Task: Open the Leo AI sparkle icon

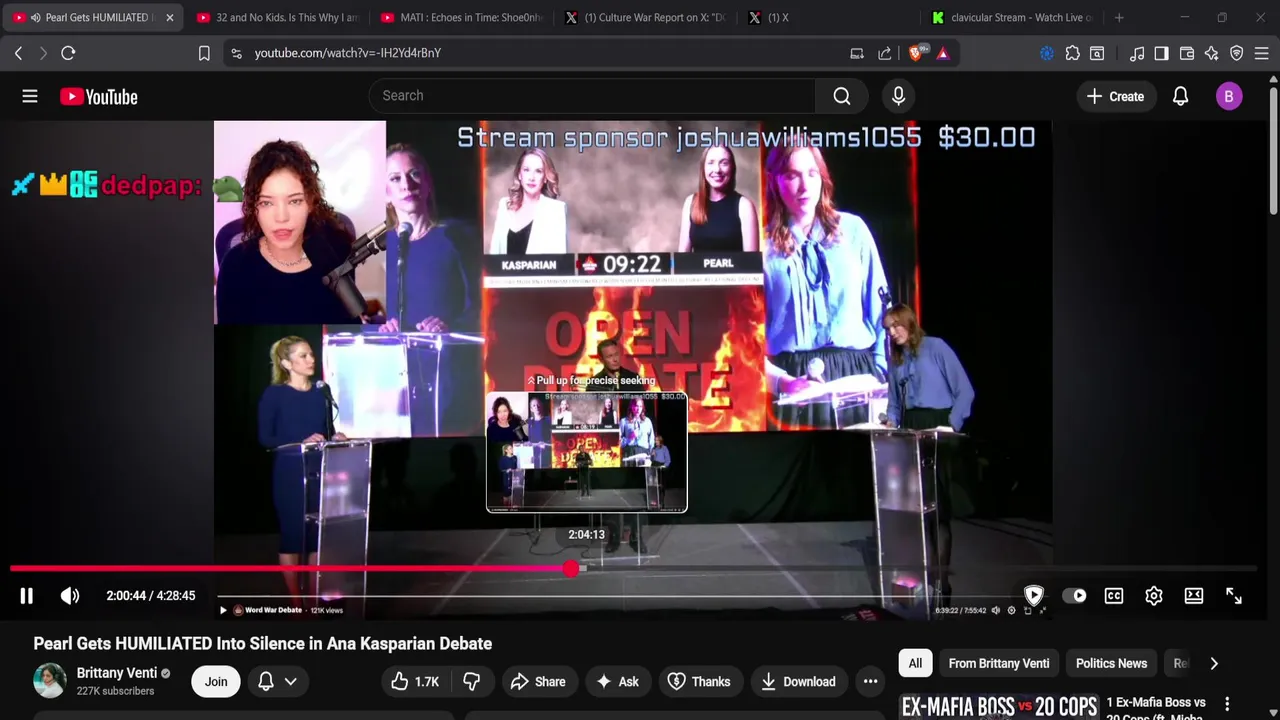Action: coord(1212,53)
